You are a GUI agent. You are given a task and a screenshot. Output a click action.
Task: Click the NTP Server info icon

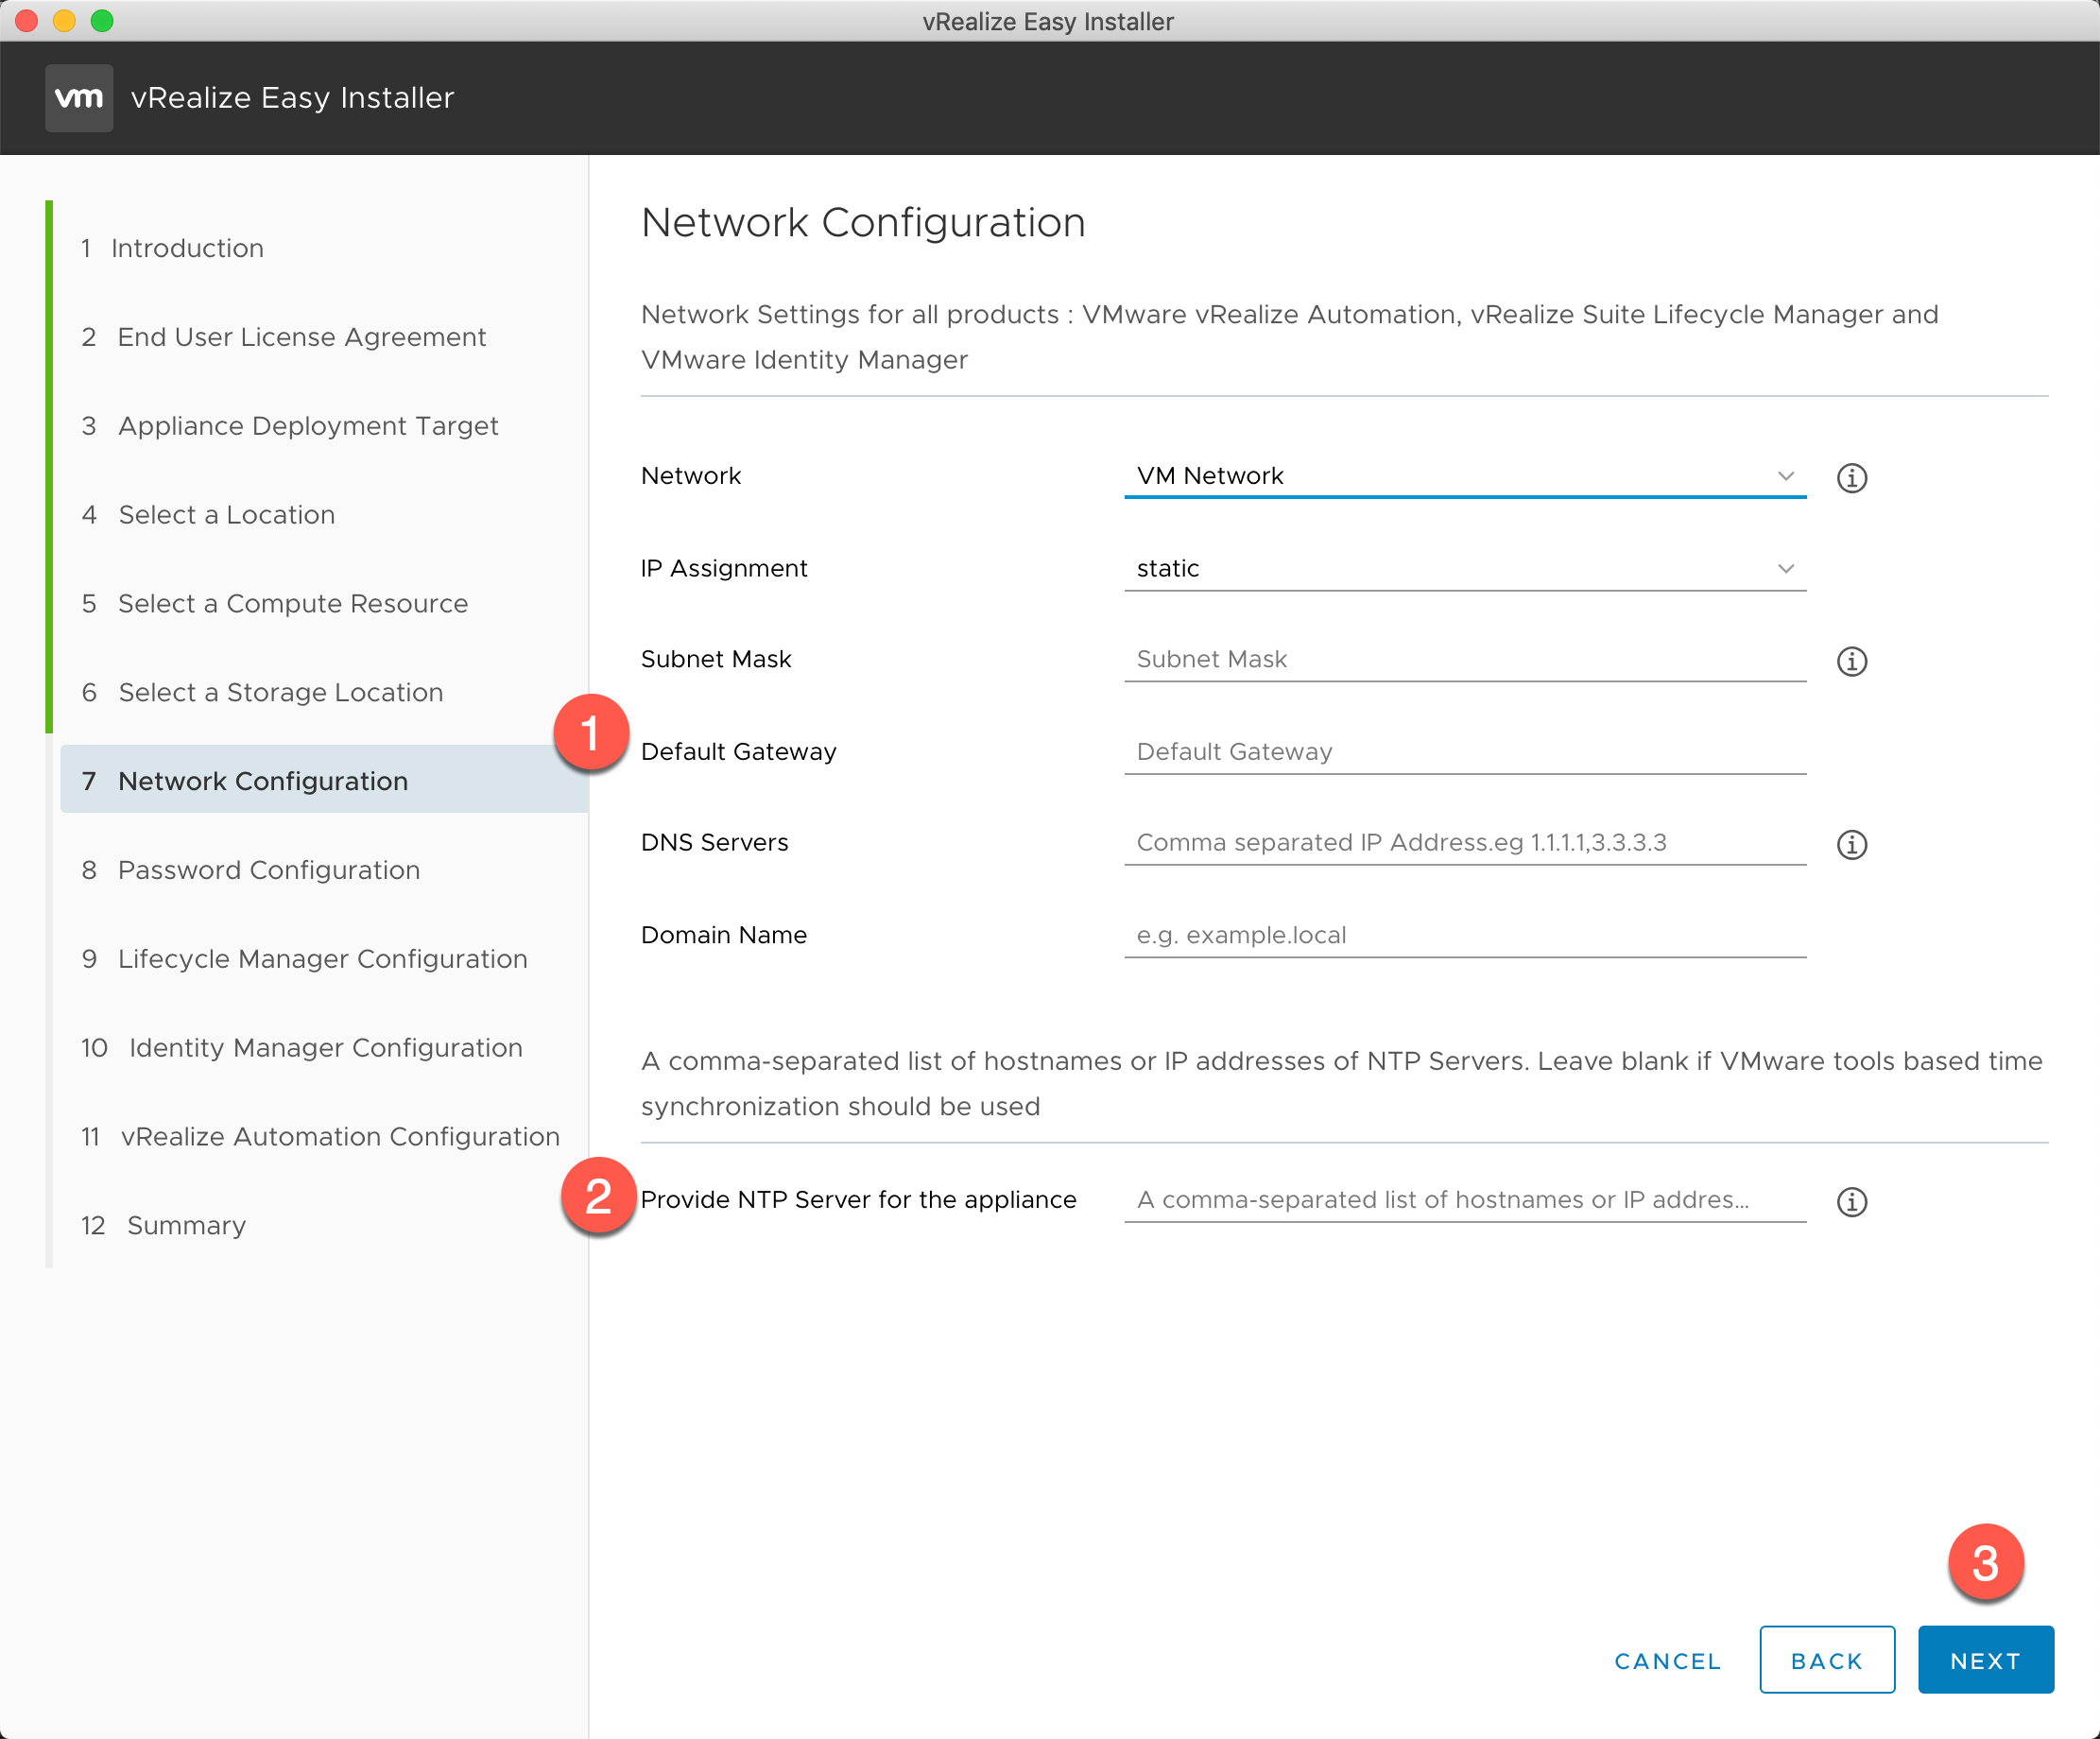1850,1200
